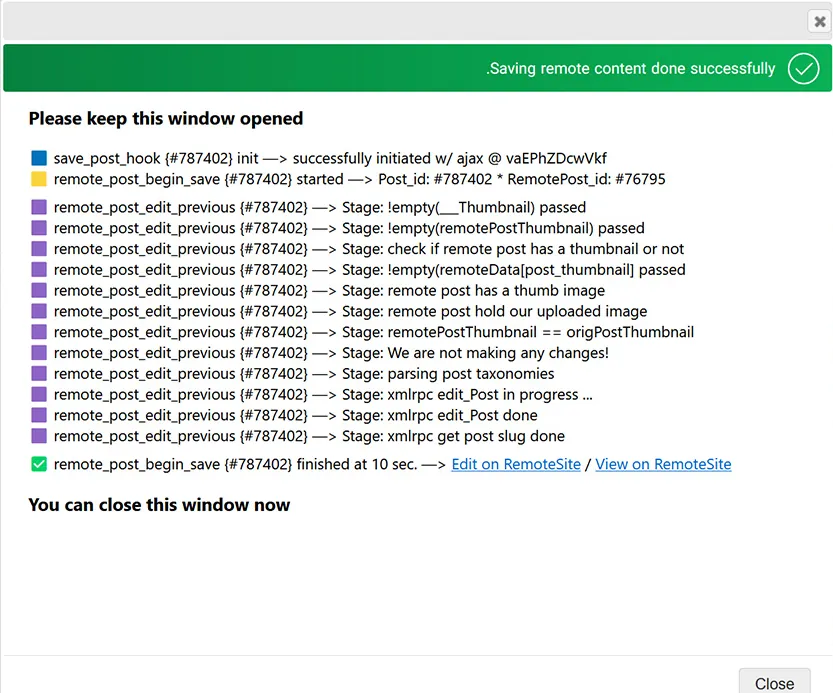The image size is (833, 693).
Task: Click the 'Please keep this window opened' heading
Action: click(166, 119)
